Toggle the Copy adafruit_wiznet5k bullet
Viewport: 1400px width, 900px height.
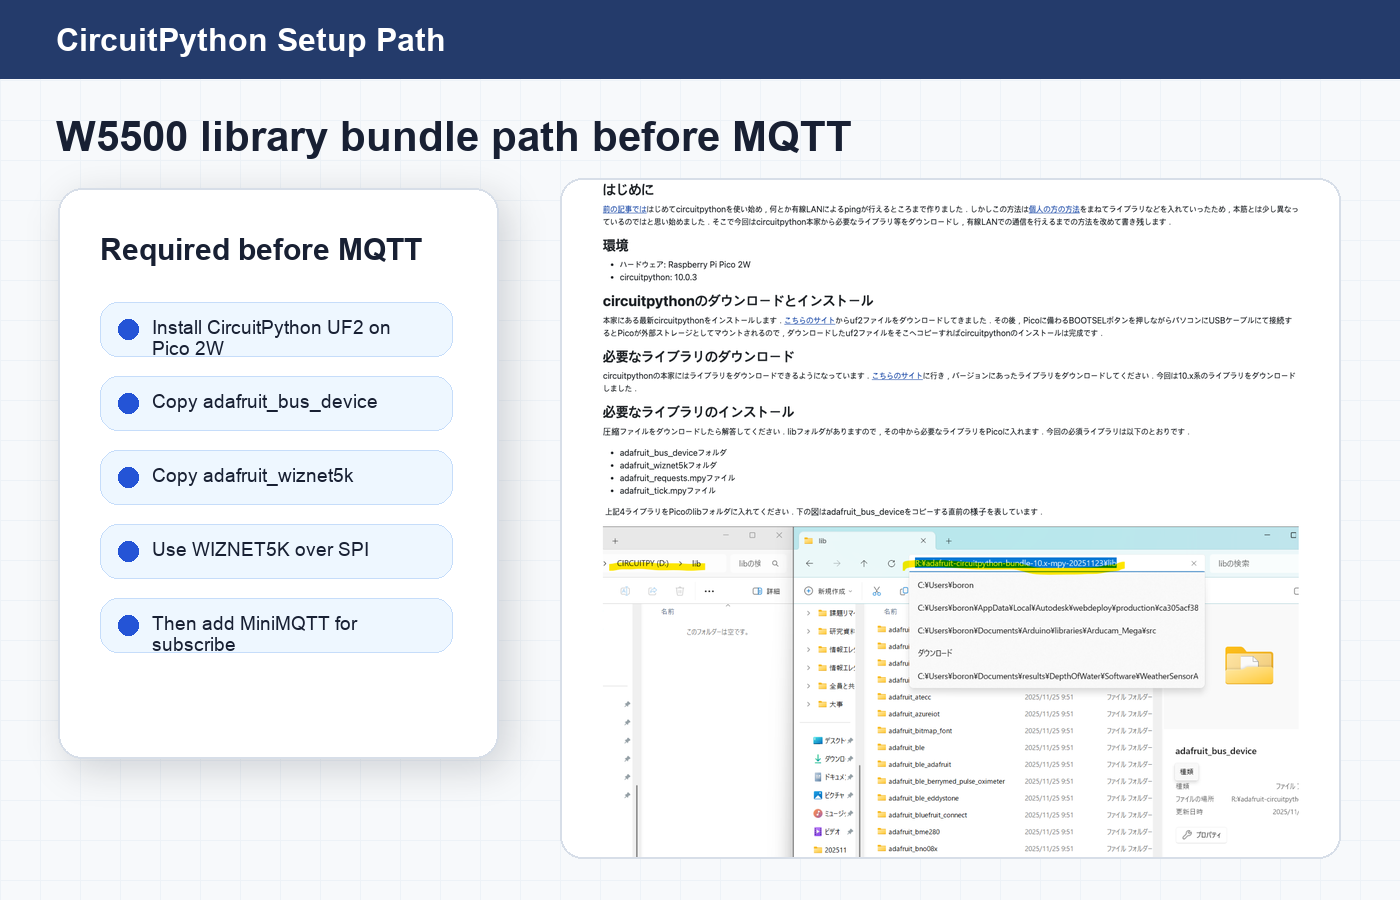coord(128,477)
